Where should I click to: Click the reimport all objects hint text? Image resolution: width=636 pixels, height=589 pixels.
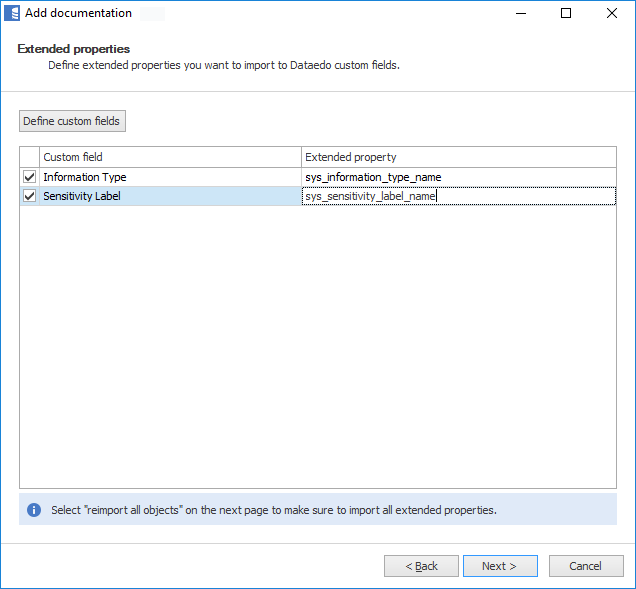pos(274,510)
